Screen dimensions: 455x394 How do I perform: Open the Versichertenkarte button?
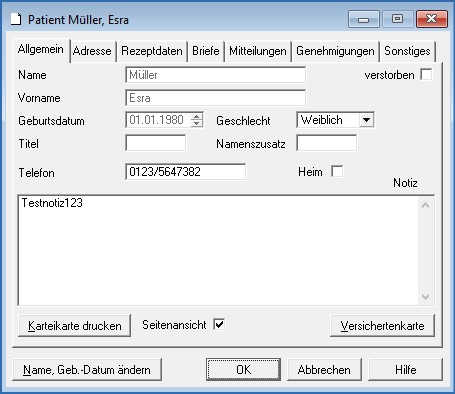pyautogui.click(x=382, y=326)
